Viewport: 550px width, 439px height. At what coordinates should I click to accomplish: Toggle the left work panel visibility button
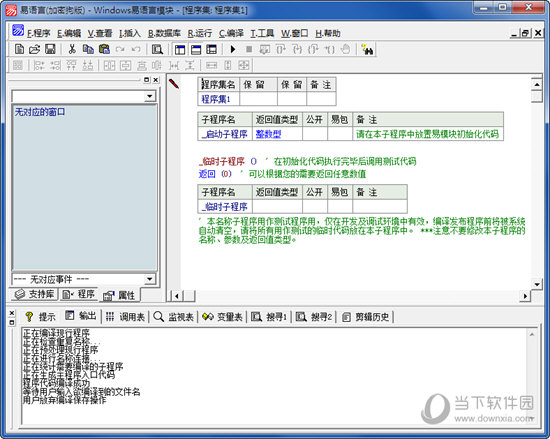(x=180, y=49)
